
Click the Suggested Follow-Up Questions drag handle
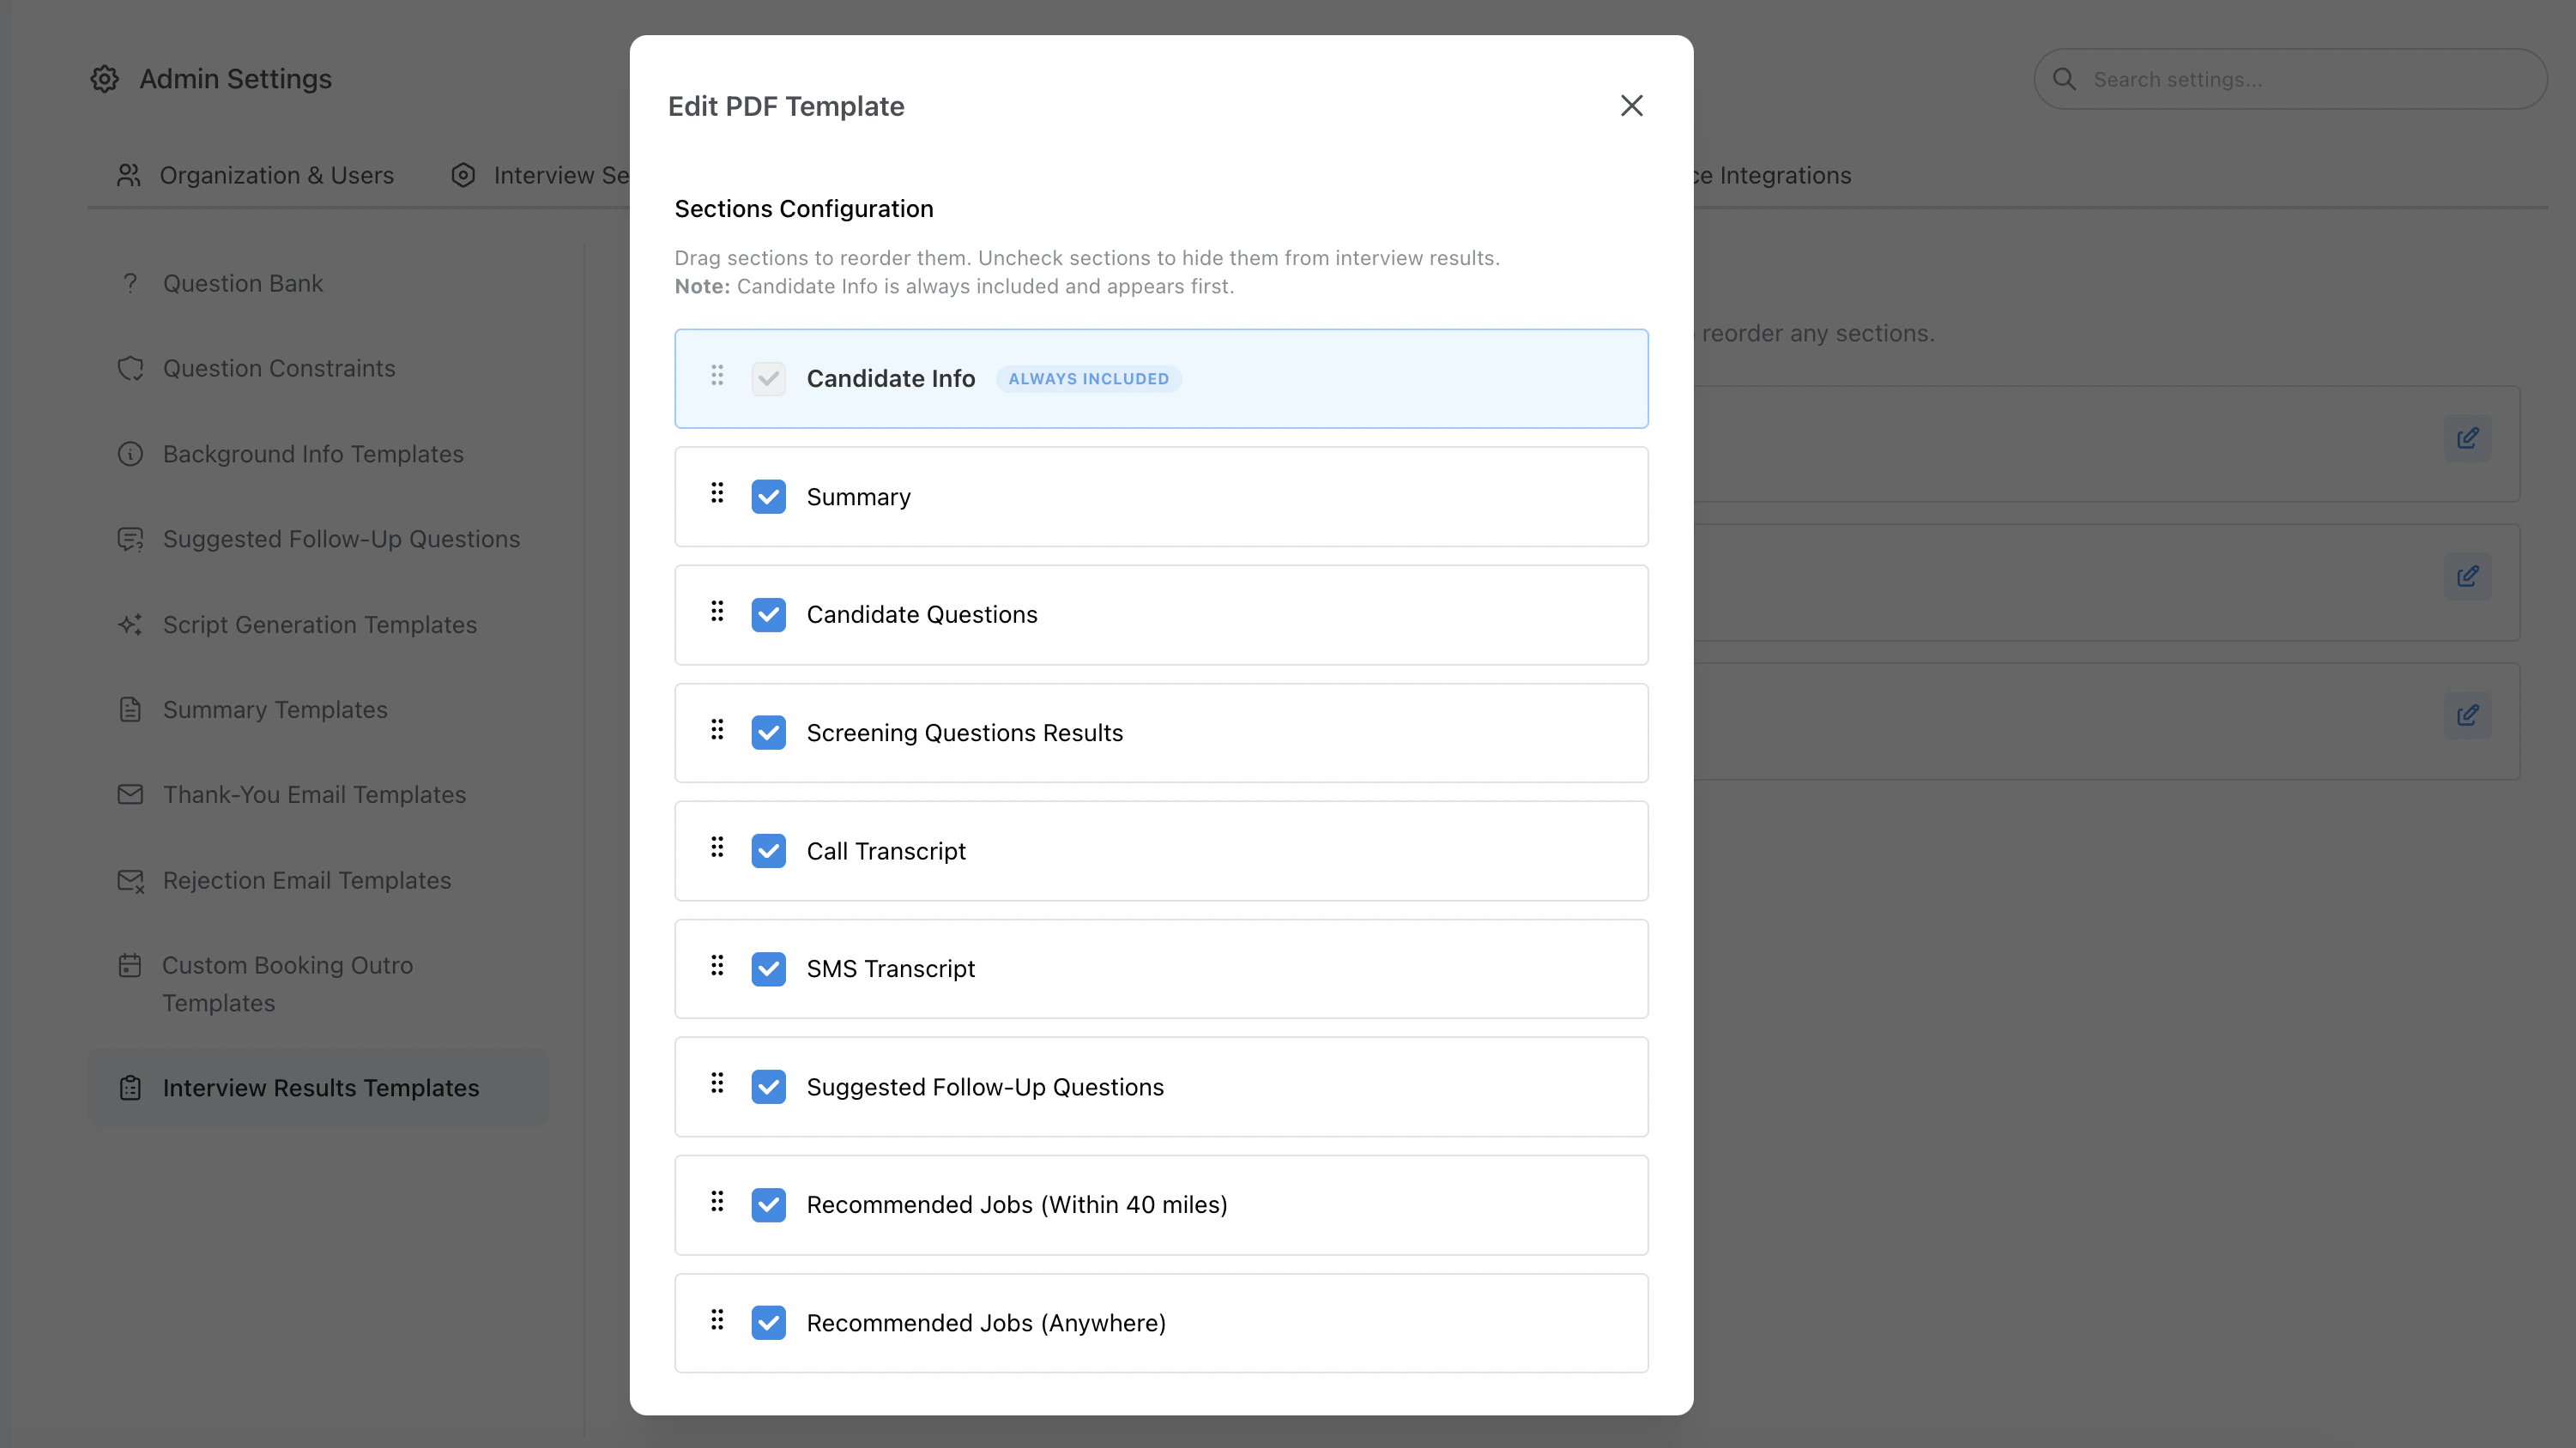(x=717, y=1084)
